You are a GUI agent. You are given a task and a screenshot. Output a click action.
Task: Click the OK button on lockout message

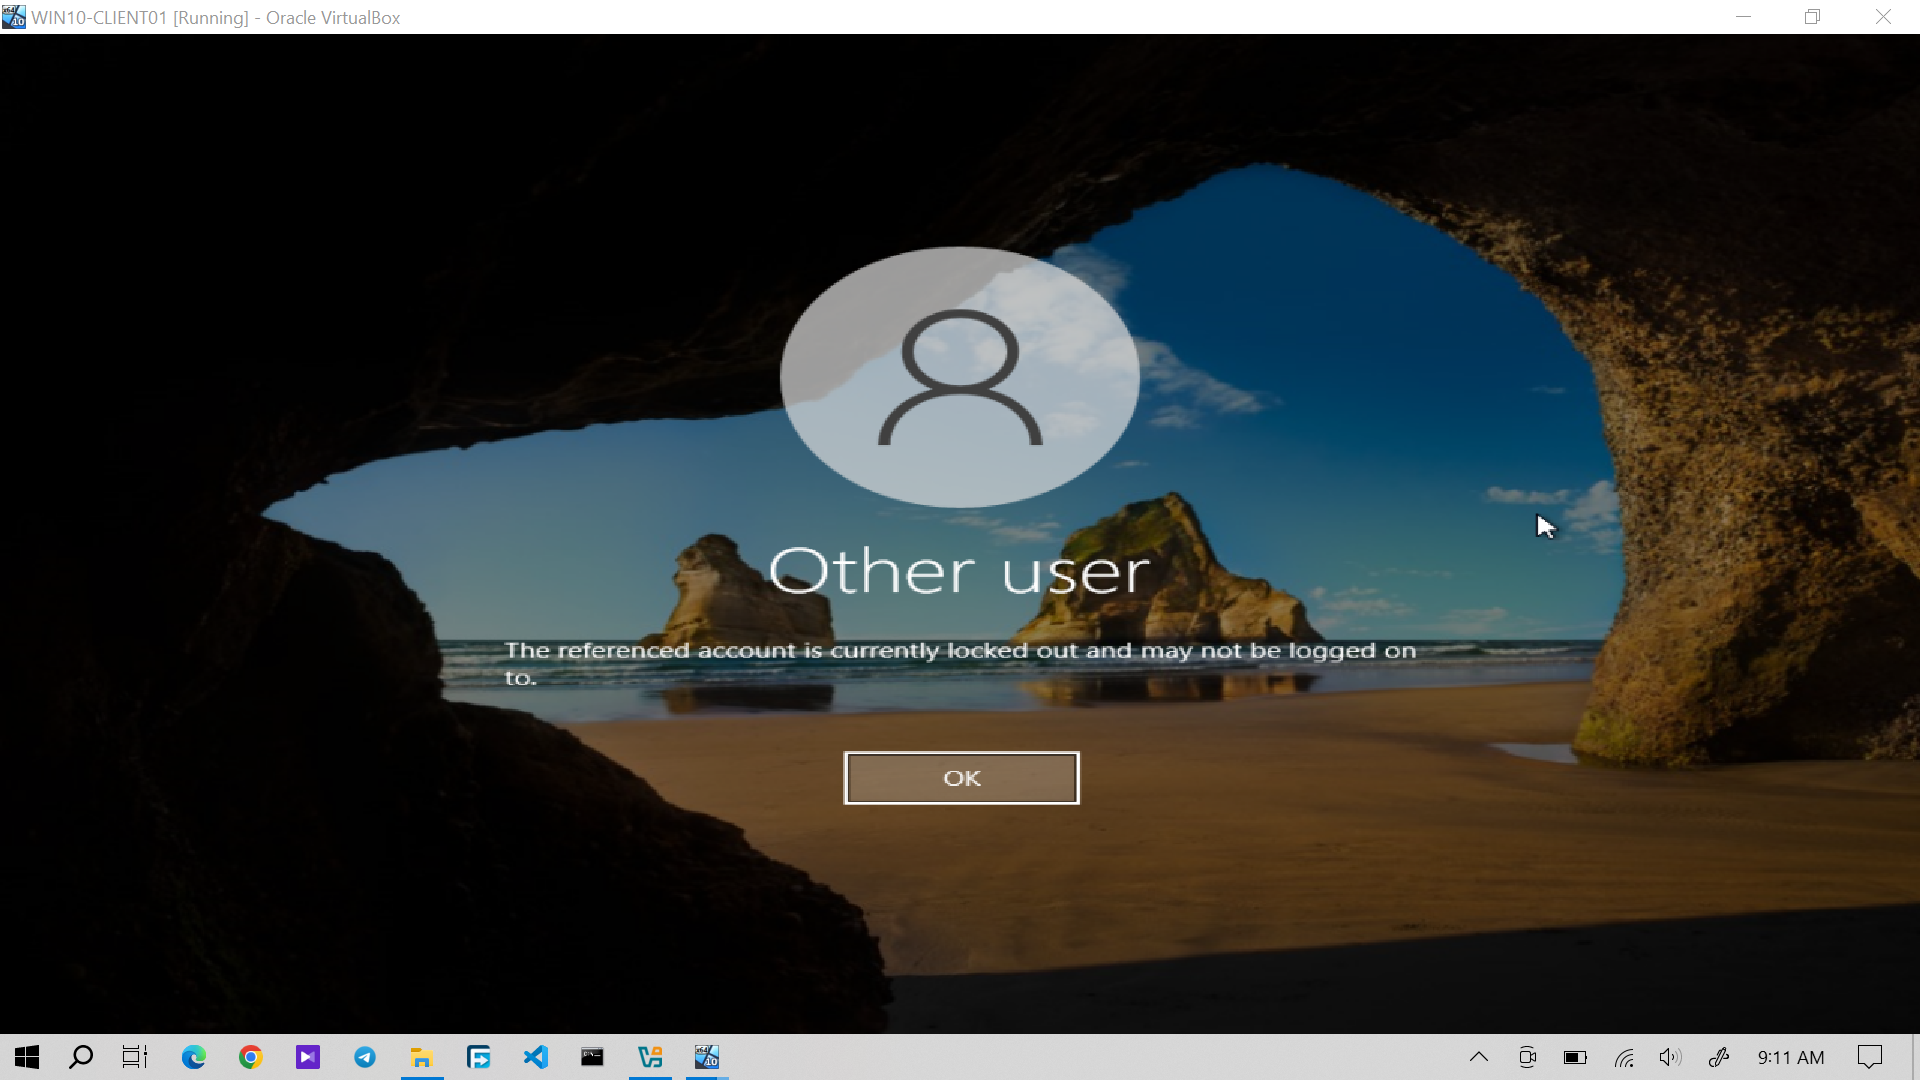(961, 778)
